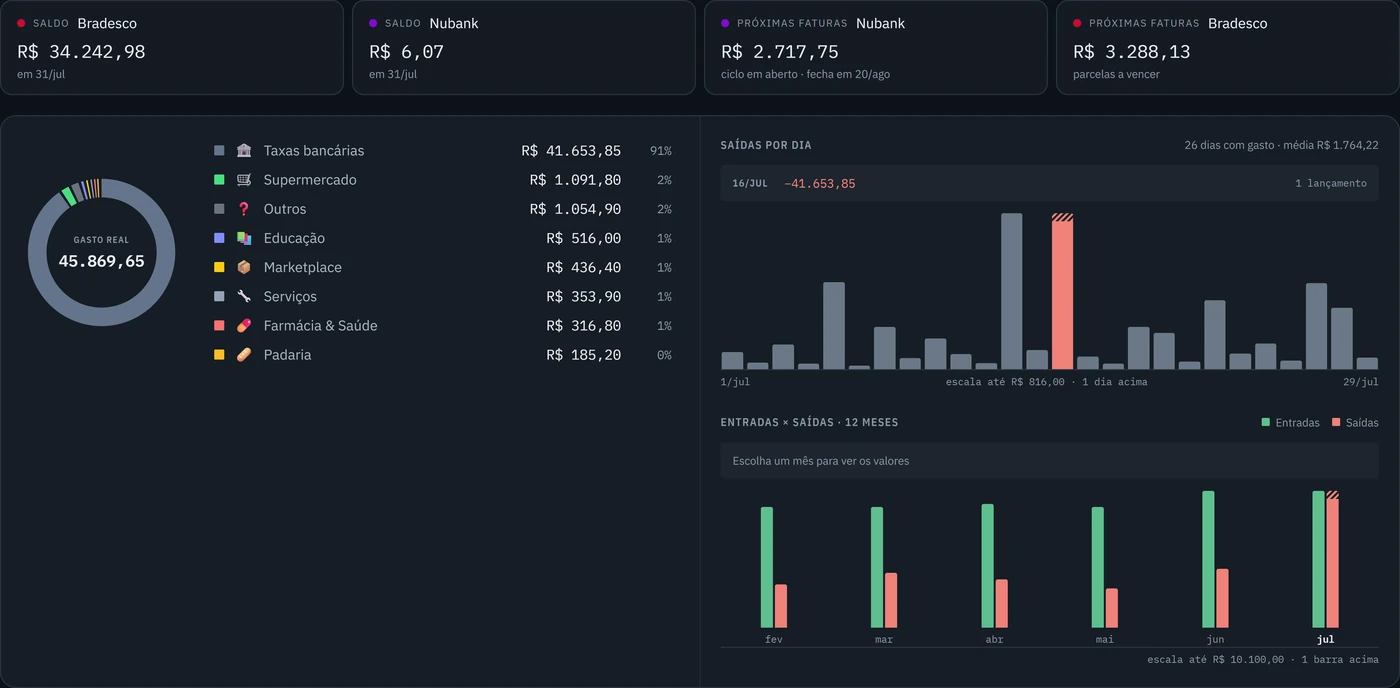Click the bread icon for Padaria
This screenshot has width=1400, height=688.
pyautogui.click(x=244, y=354)
